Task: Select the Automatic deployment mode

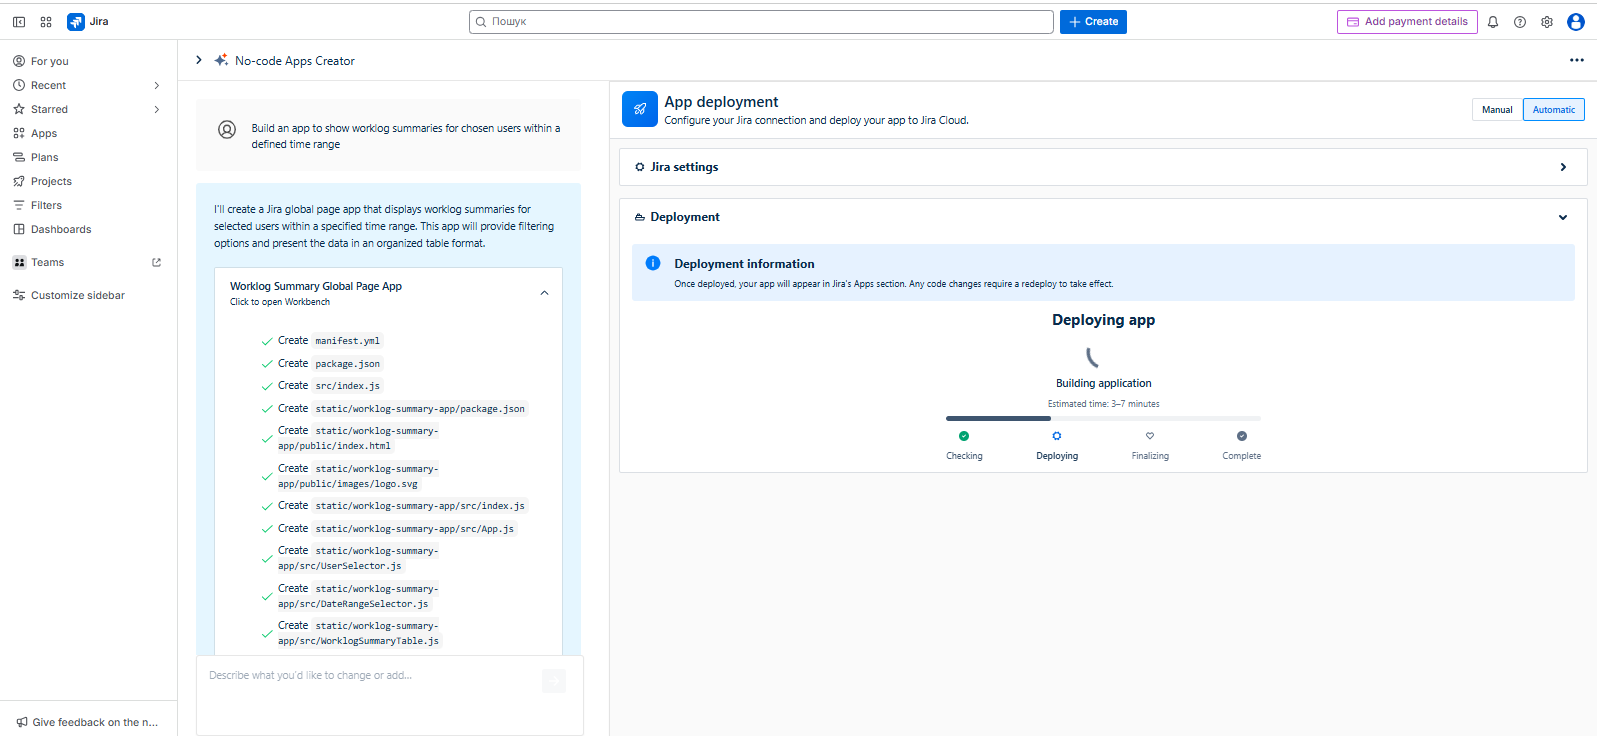Action: point(1553,110)
